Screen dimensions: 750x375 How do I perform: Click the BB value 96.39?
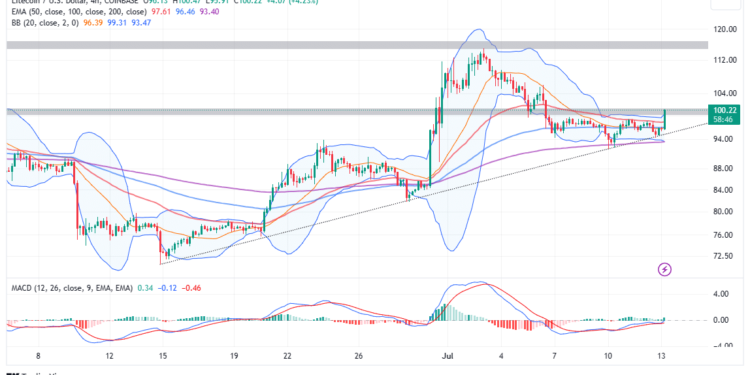[93, 22]
